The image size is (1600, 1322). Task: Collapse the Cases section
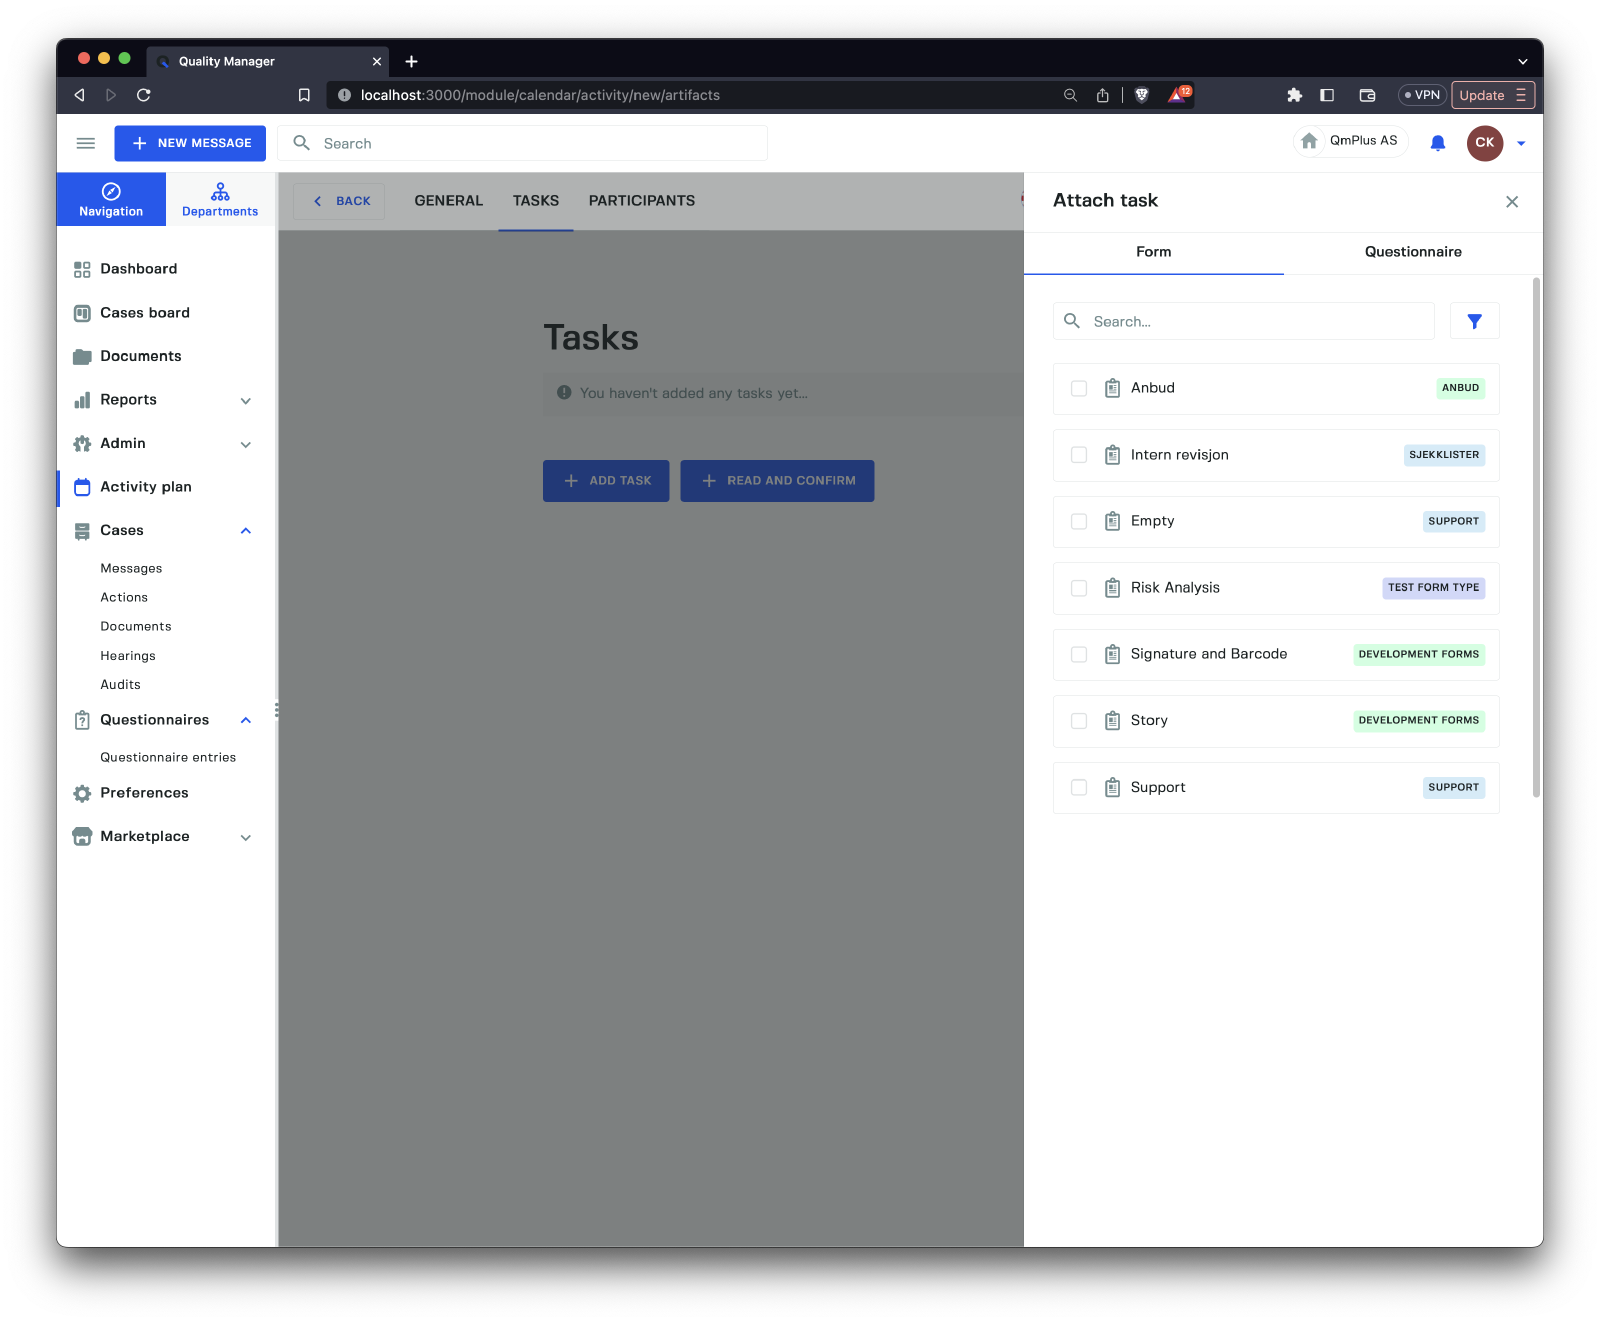click(x=245, y=531)
